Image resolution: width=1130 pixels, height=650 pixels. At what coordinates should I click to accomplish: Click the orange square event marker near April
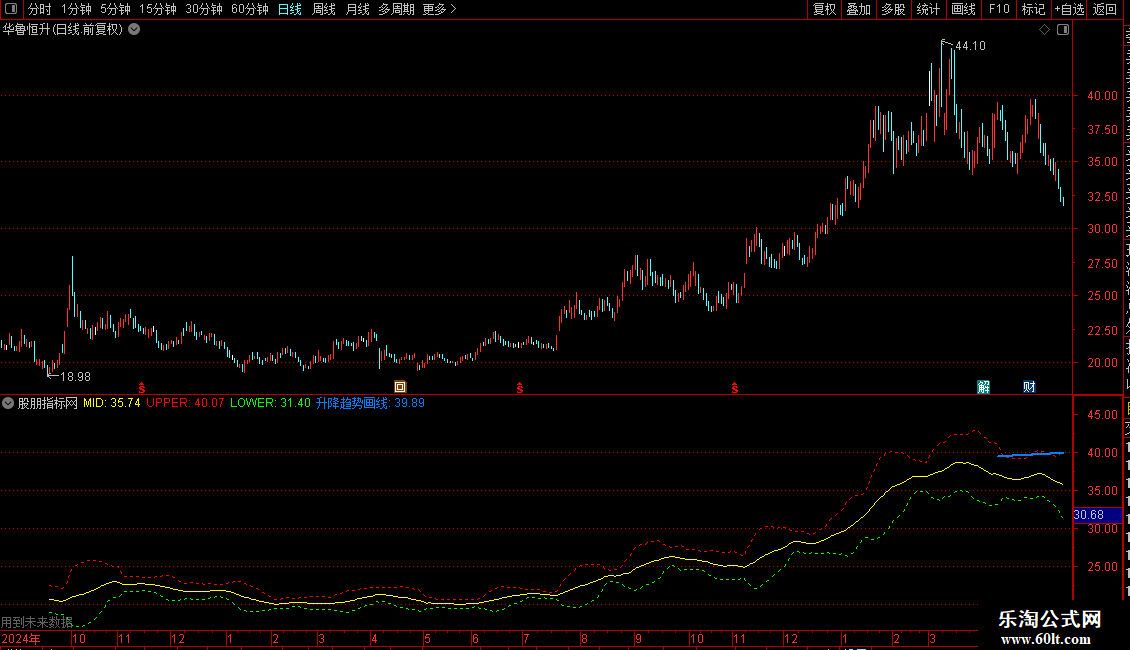pos(400,387)
